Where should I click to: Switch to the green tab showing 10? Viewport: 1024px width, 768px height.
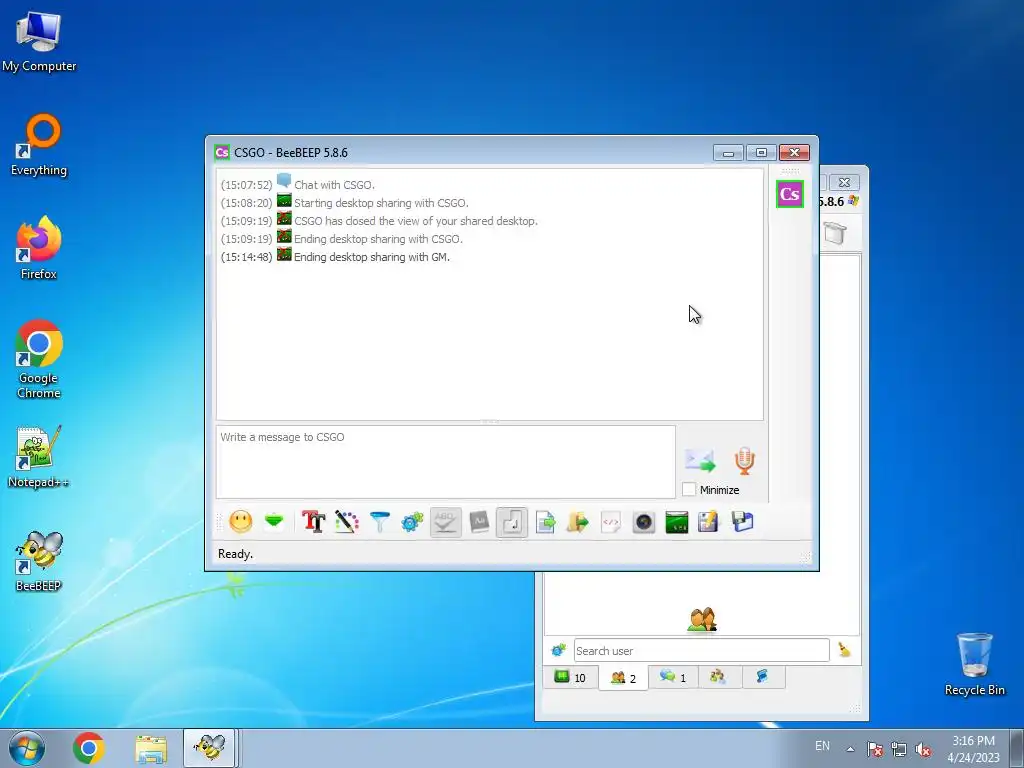(570, 677)
